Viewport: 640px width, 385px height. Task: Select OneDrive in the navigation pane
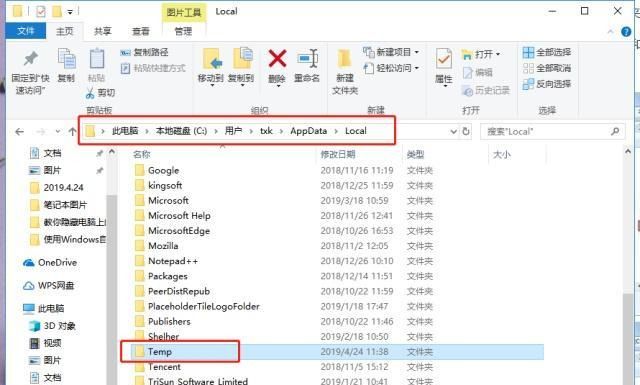coord(50,263)
